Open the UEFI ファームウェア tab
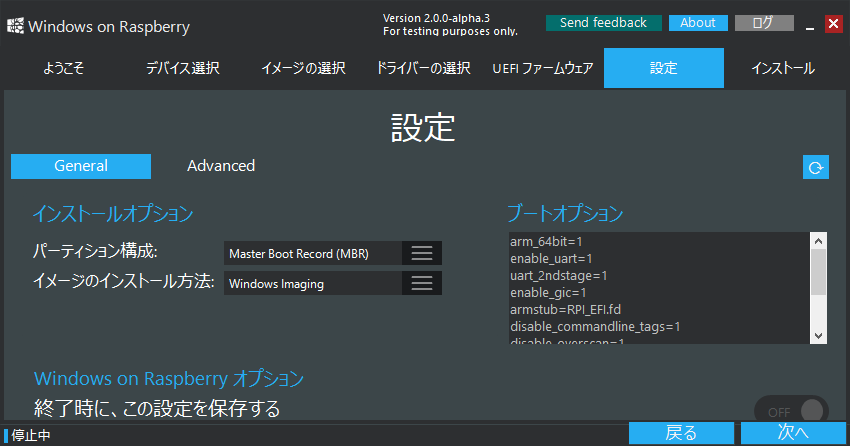The height and width of the screenshot is (446, 850). (543, 68)
